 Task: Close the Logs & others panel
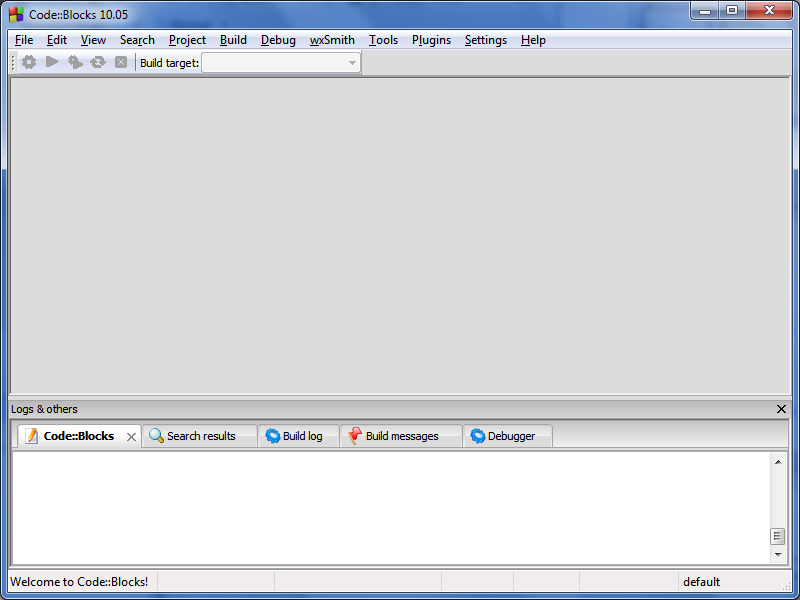point(781,409)
